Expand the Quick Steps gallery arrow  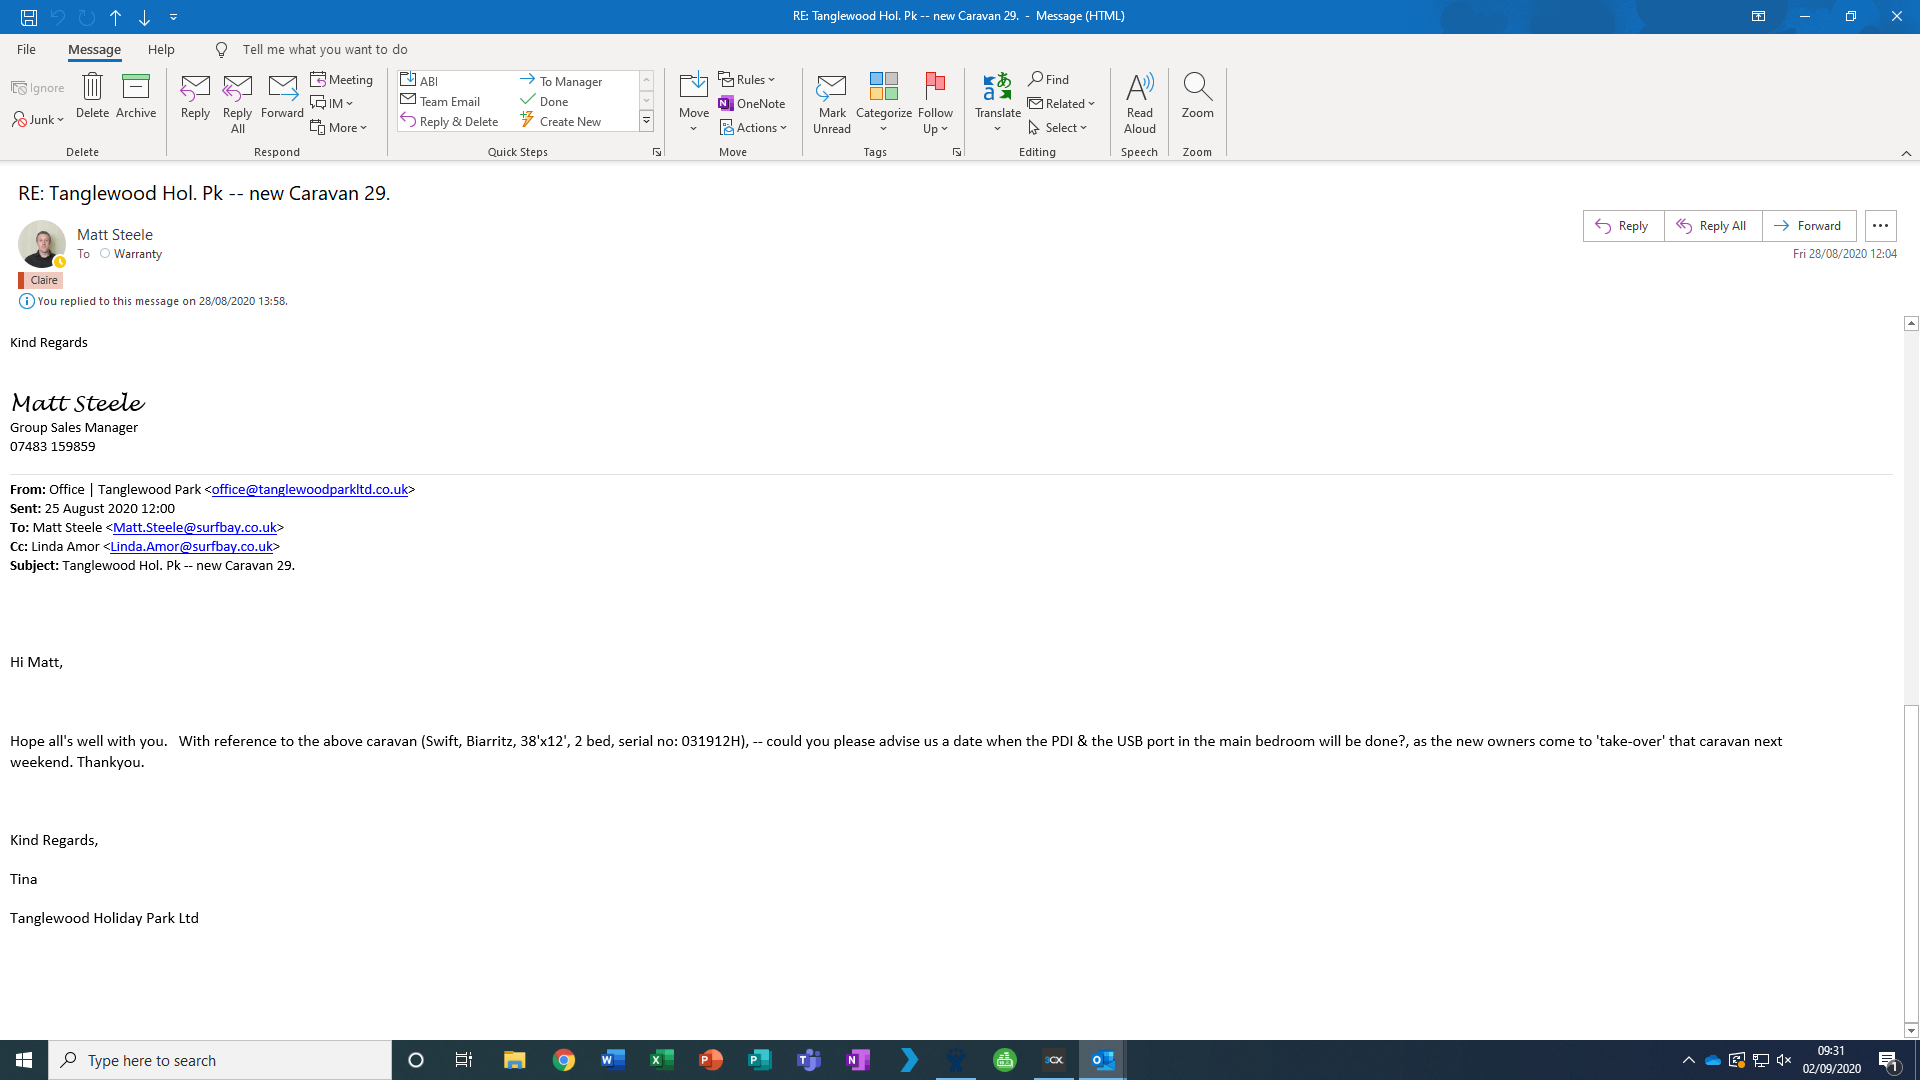point(646,121)
